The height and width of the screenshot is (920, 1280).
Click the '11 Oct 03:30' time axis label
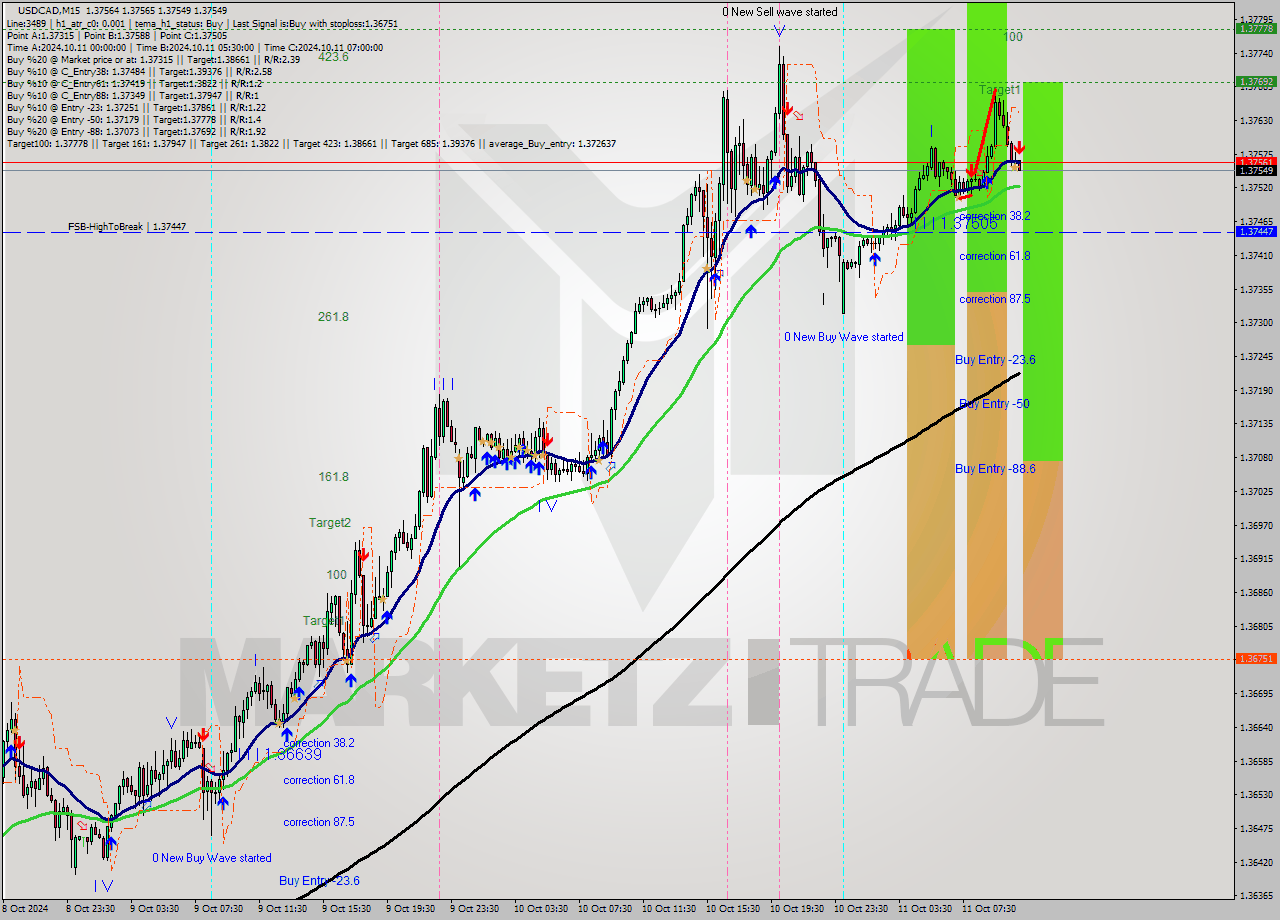[924, 909]
